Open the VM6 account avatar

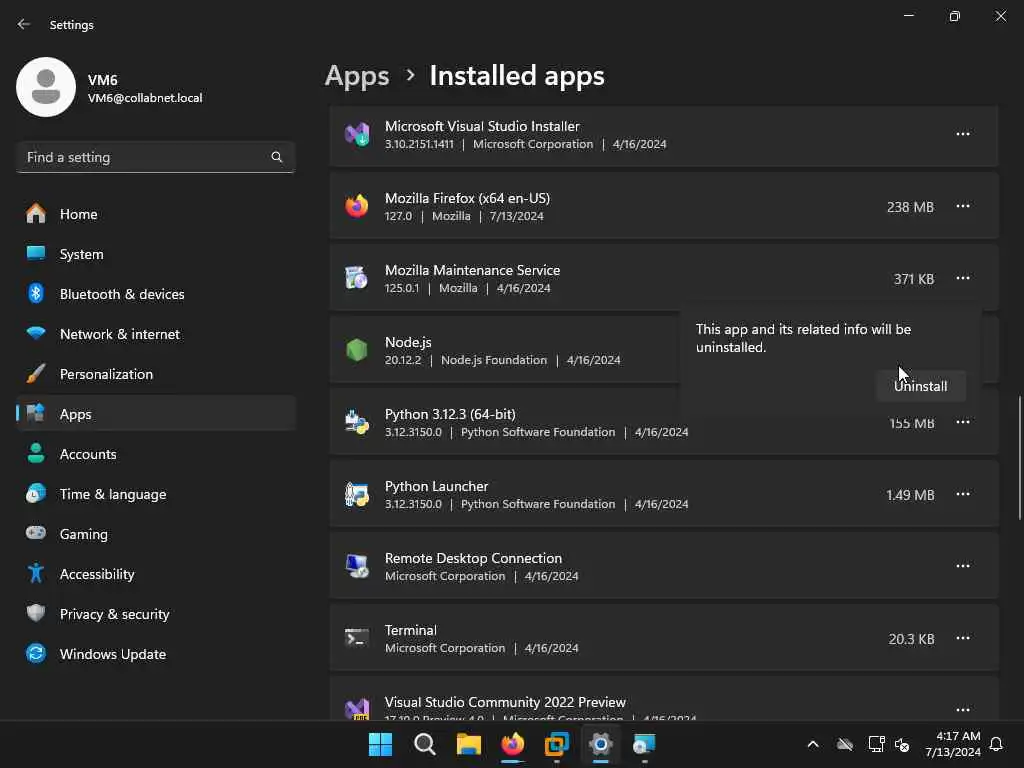(46, 87)
